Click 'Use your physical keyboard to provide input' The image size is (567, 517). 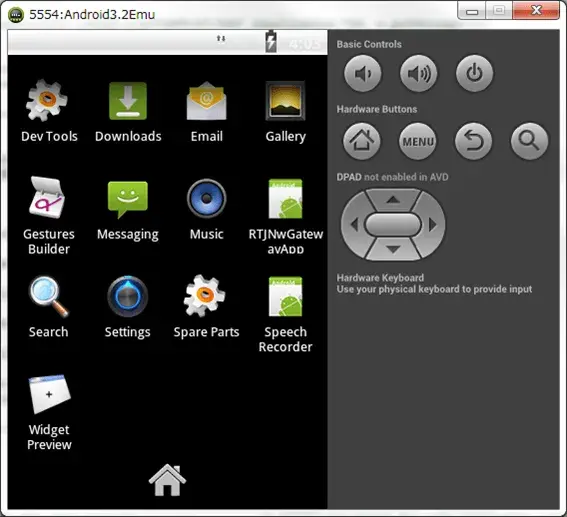click(x=434, y=289)
